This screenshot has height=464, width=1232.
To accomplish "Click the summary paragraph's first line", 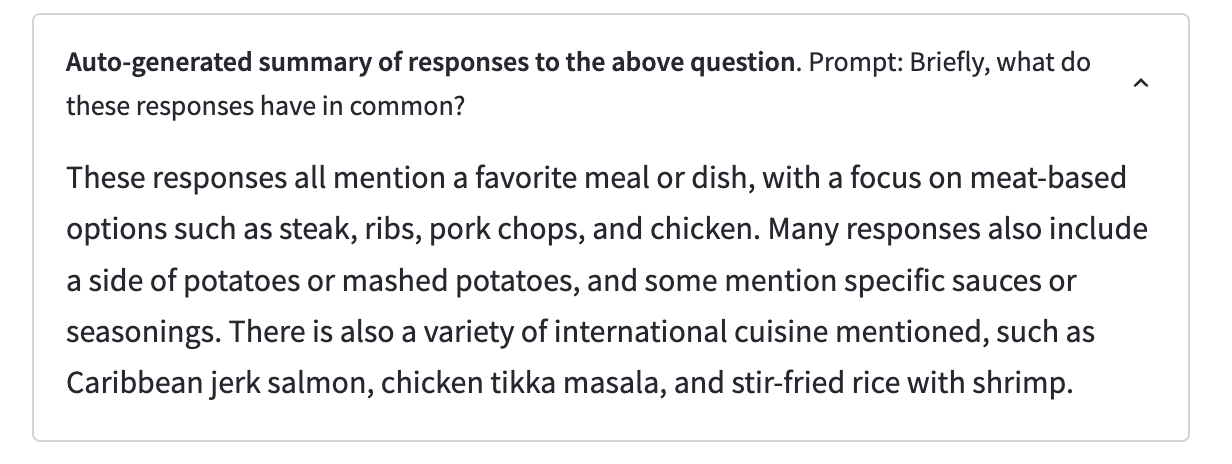I will [x=597, y=179].
